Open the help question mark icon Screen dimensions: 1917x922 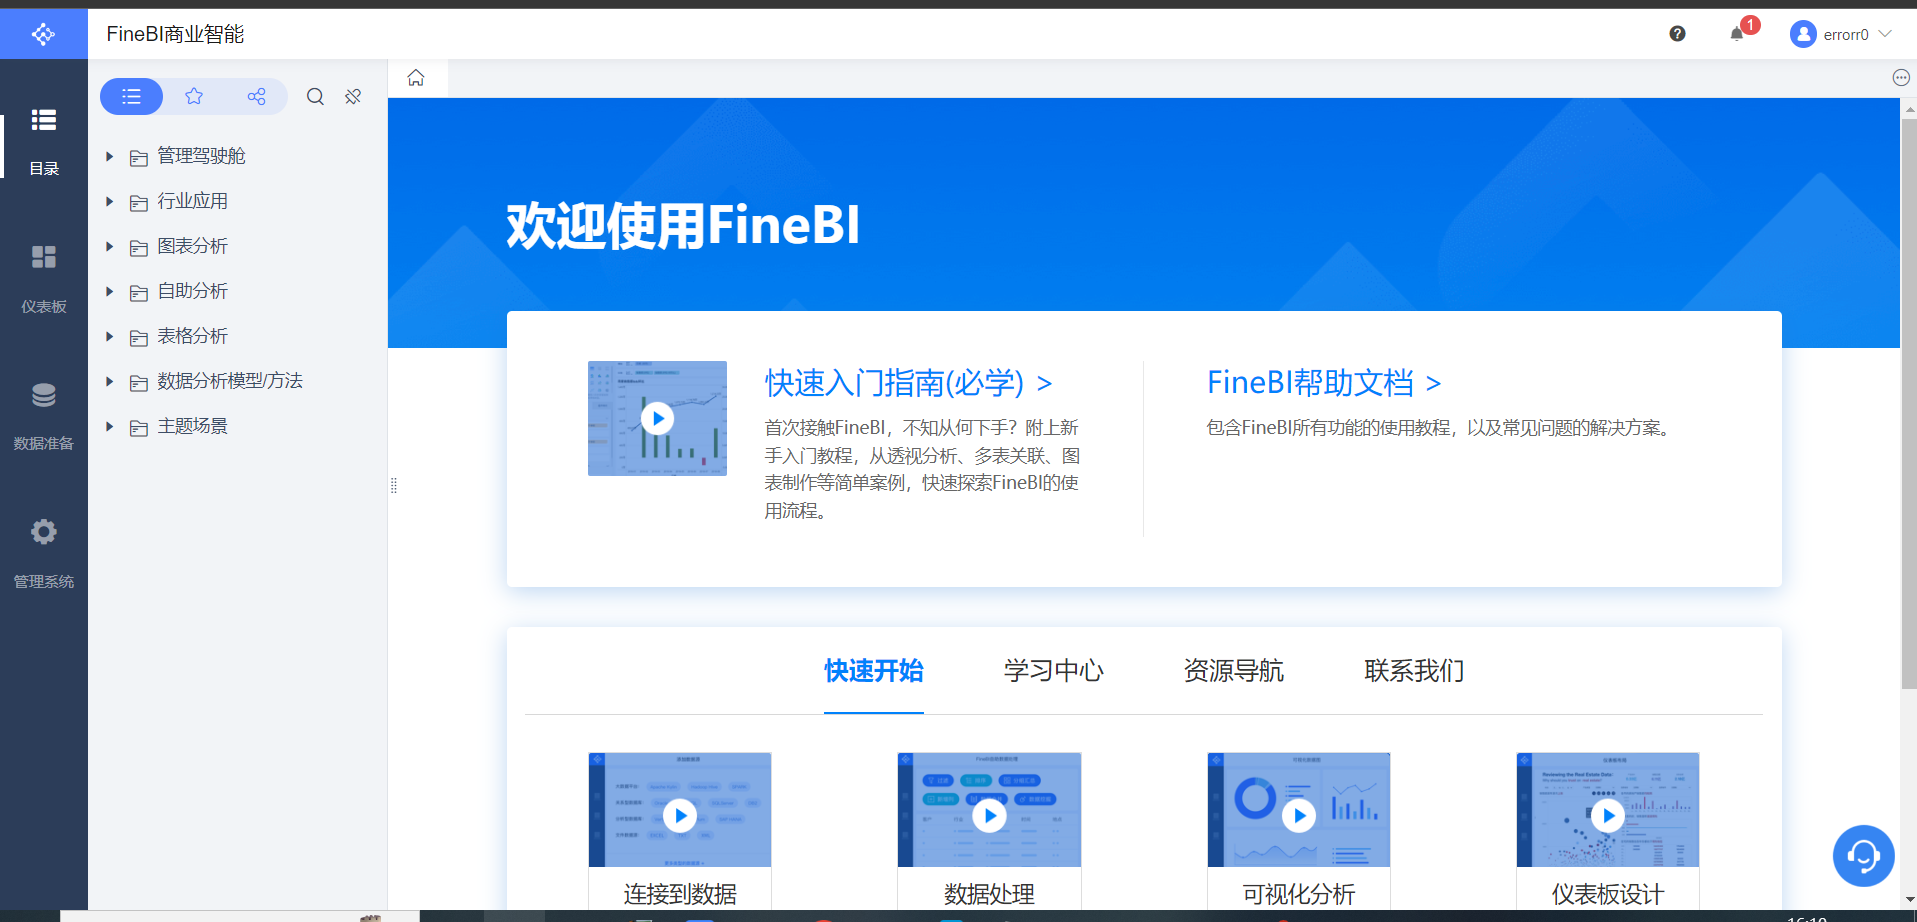pyautogui.click(x=1677, y=34)
